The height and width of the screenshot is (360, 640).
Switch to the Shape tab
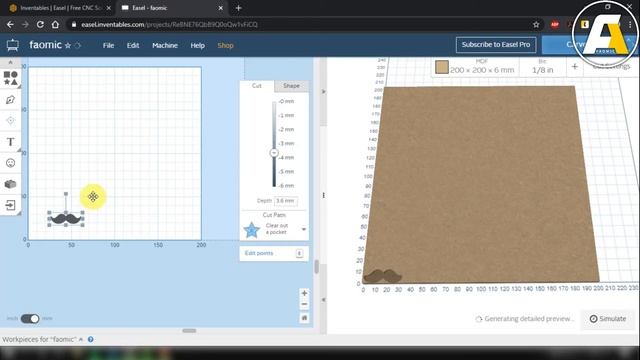coord(291,86)
